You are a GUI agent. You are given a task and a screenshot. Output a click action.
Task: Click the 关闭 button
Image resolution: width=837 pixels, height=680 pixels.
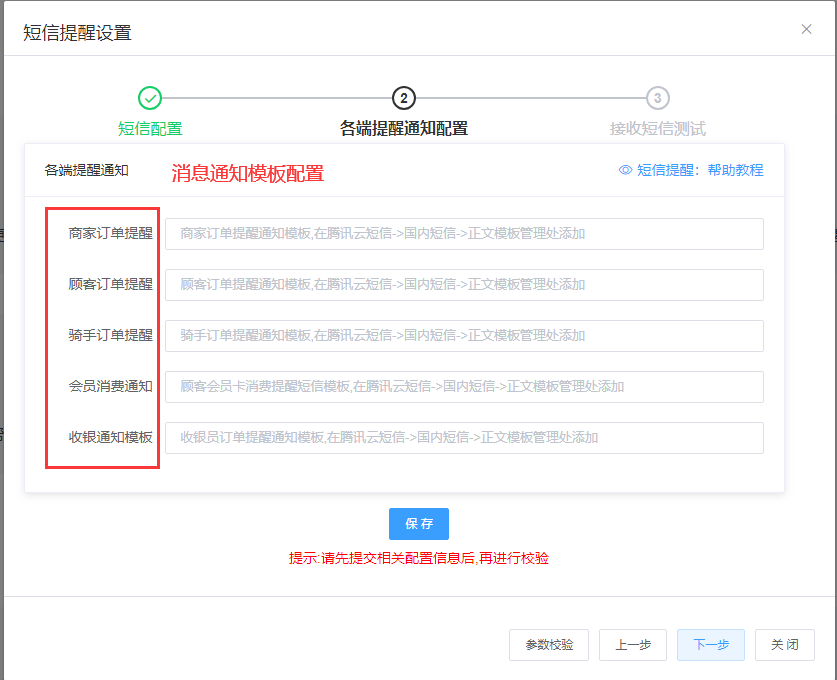785,645
